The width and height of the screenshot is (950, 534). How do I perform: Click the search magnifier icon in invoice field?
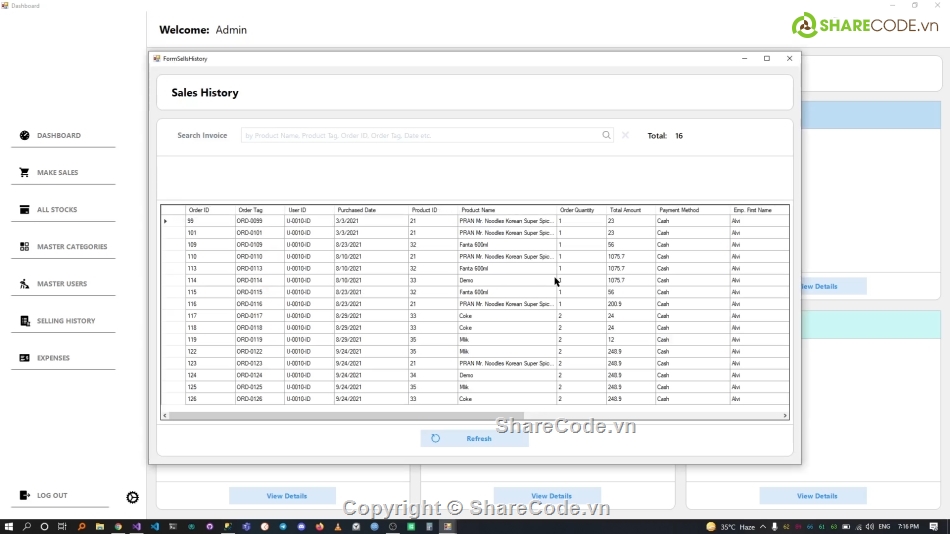point(606,135)
